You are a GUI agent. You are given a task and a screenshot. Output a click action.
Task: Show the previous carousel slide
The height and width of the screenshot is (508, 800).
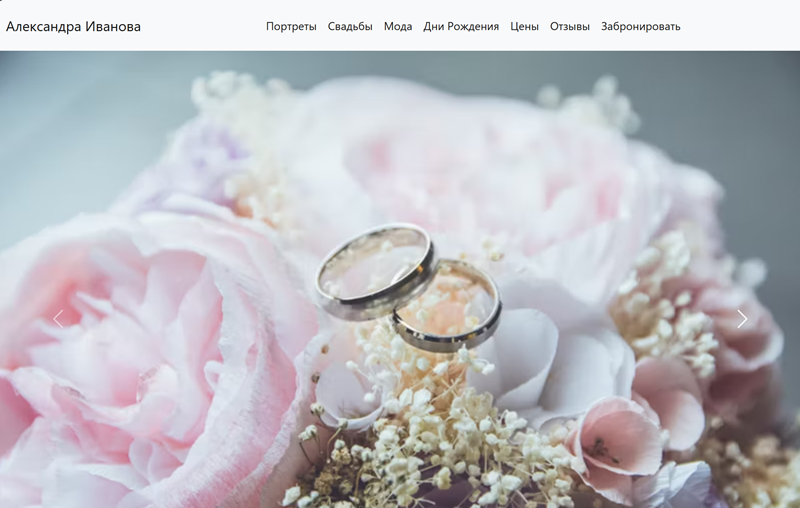tap(59, 319)
